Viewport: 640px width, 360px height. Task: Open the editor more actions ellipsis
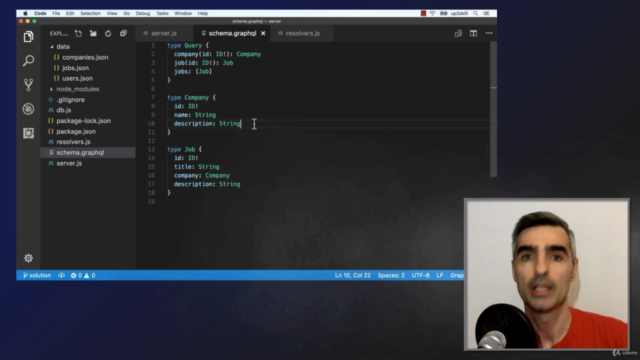click(489, 33)
